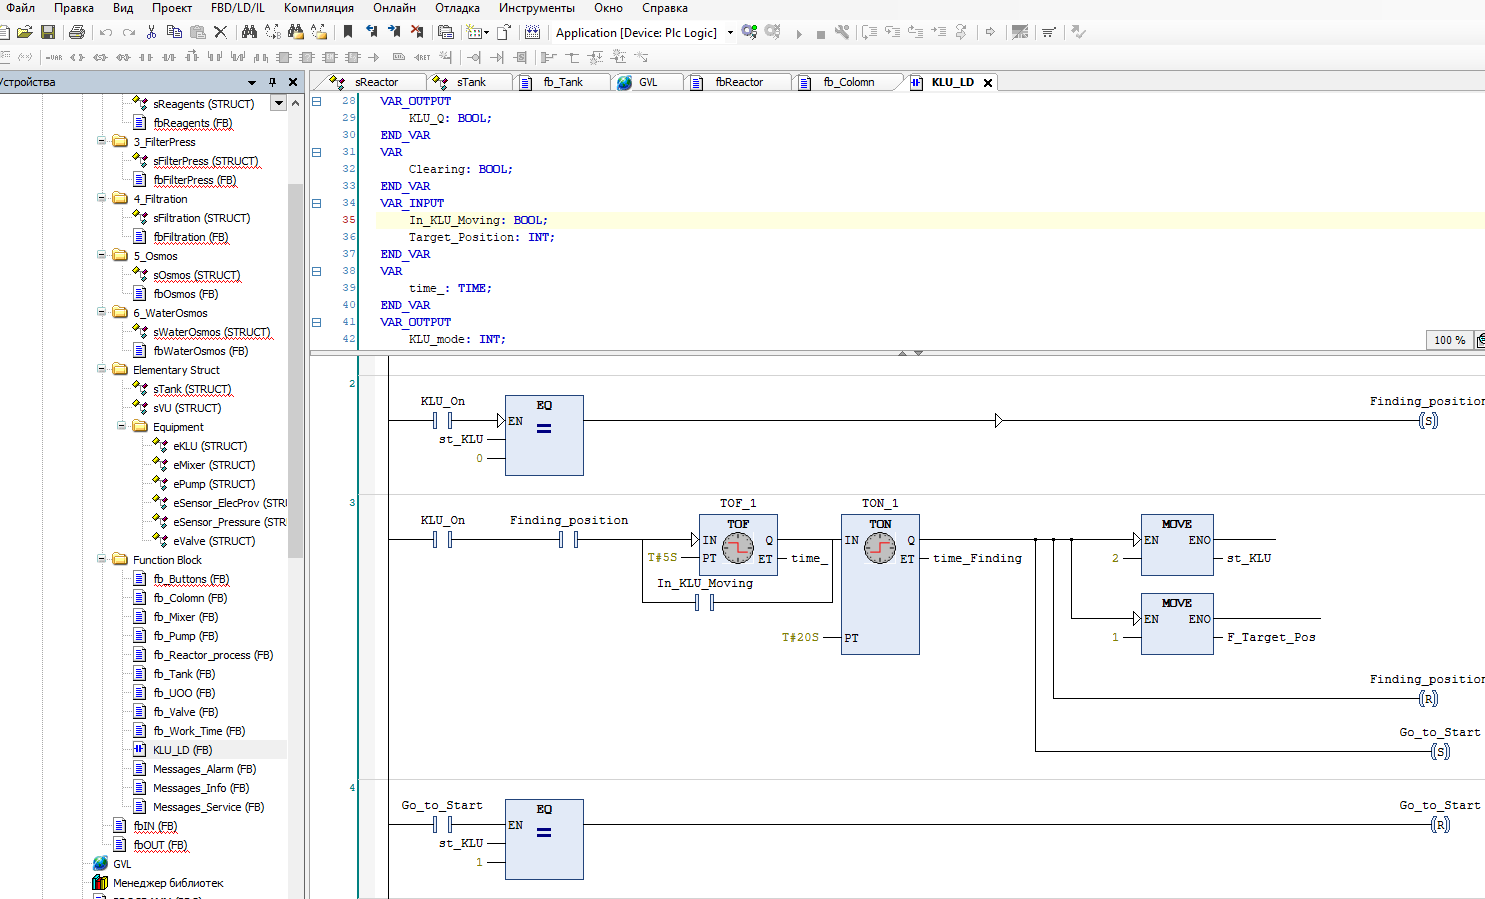Print using the printer toolbar icon

77,32
